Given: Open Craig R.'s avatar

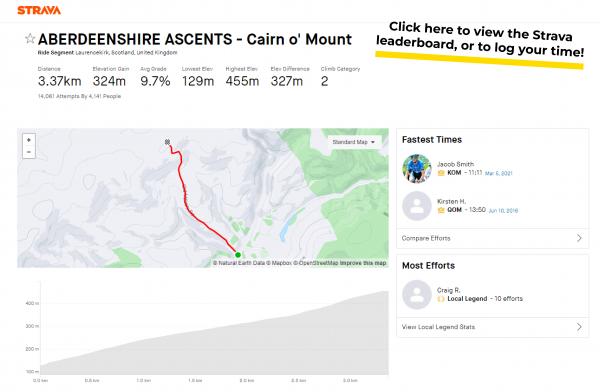Looking at the screenshot, I should tap(417, 294).
